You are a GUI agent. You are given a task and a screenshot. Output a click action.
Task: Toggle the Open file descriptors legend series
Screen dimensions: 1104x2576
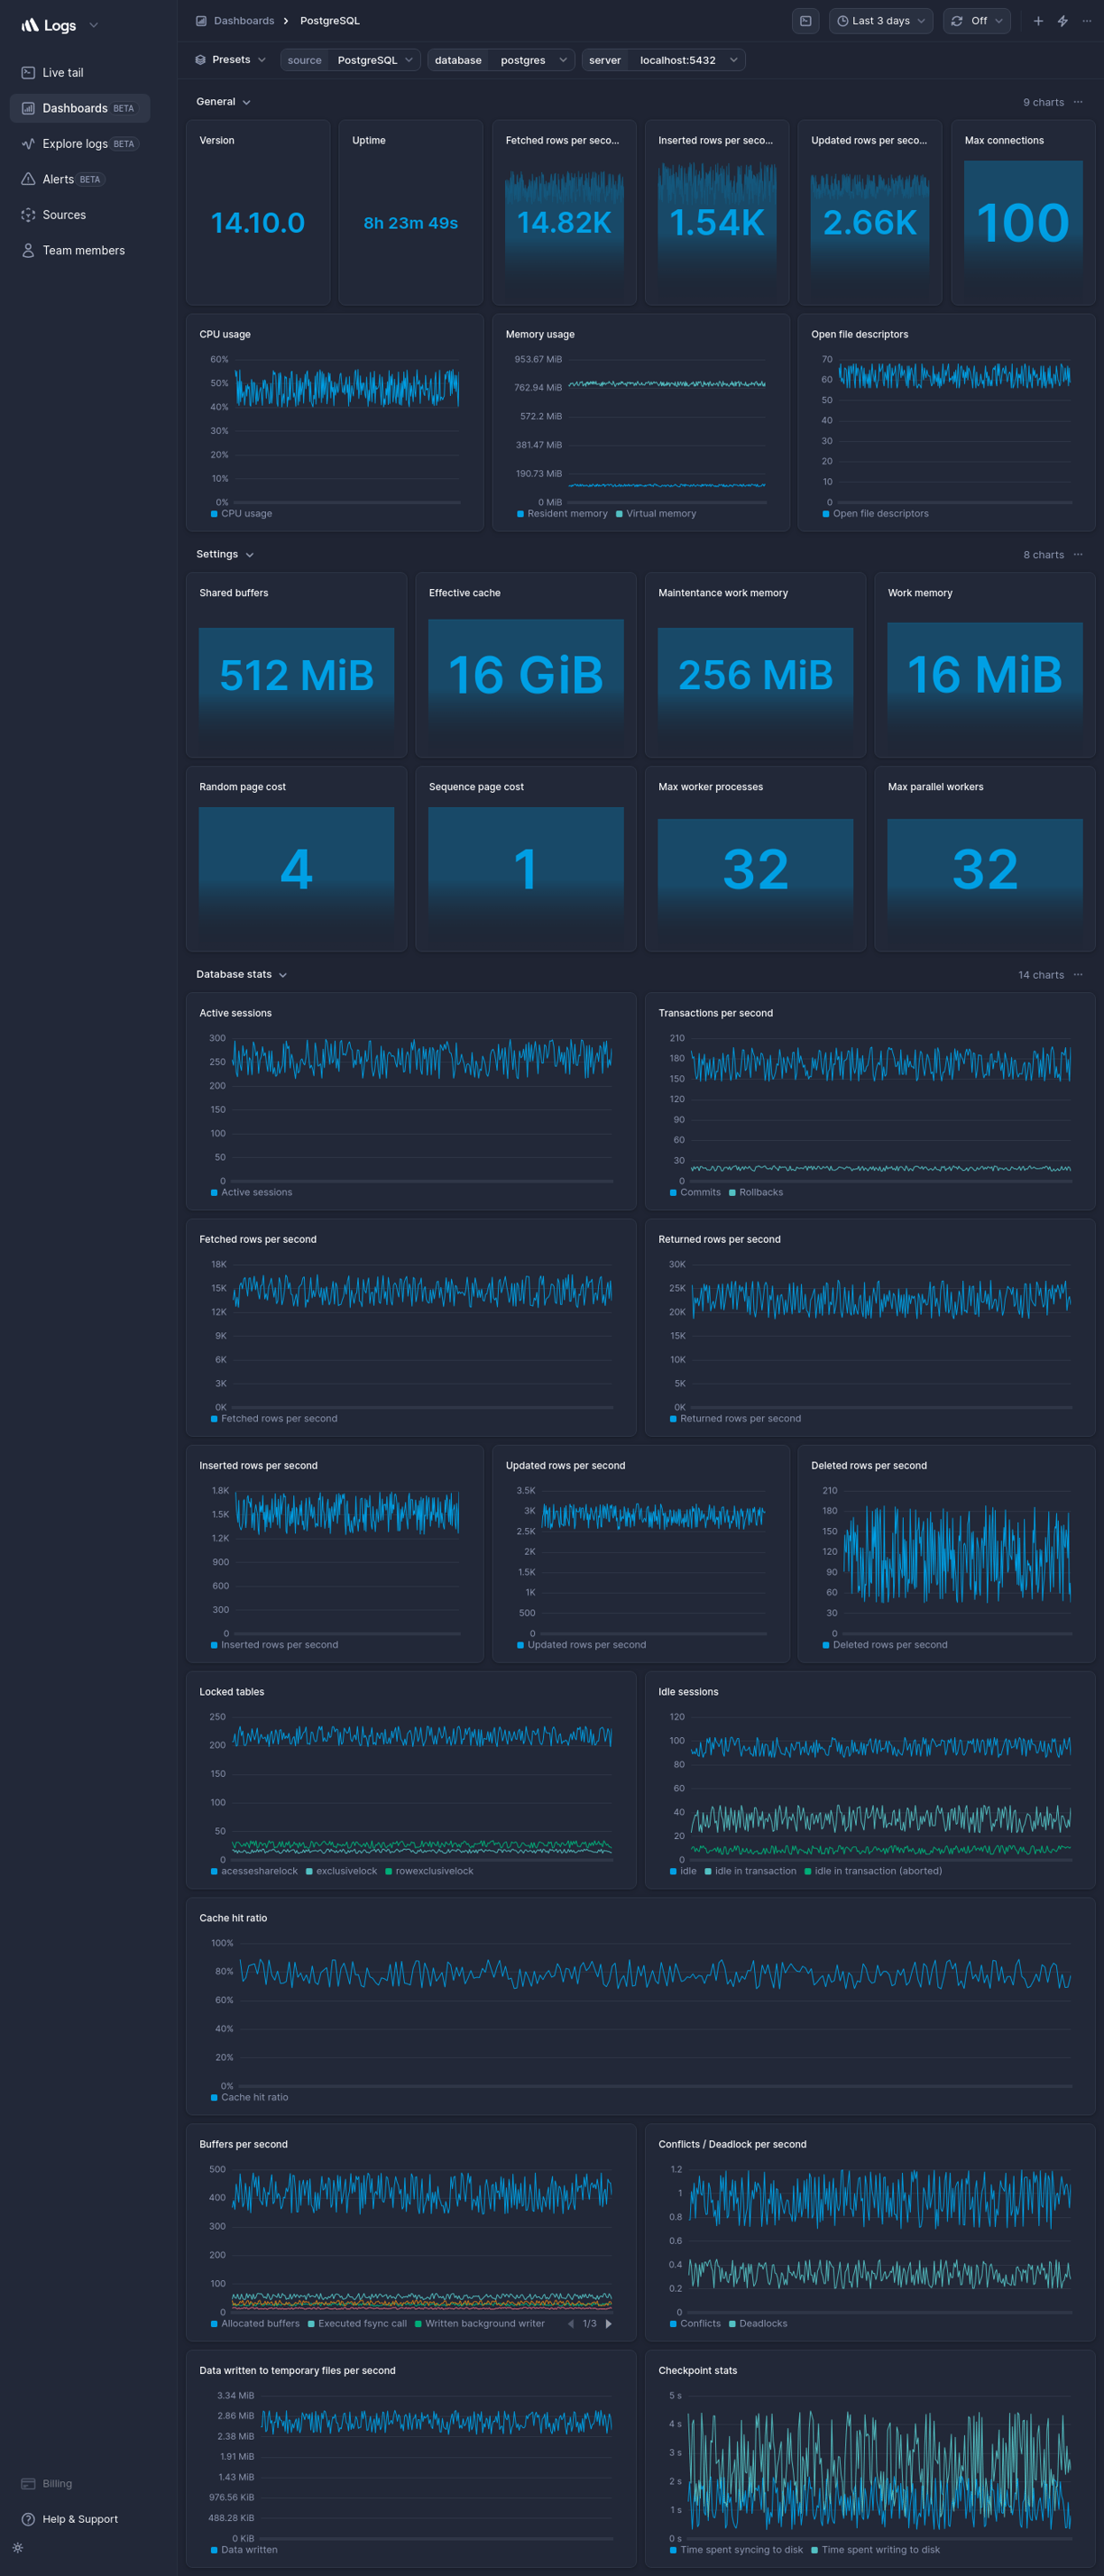tap(875, 514)
